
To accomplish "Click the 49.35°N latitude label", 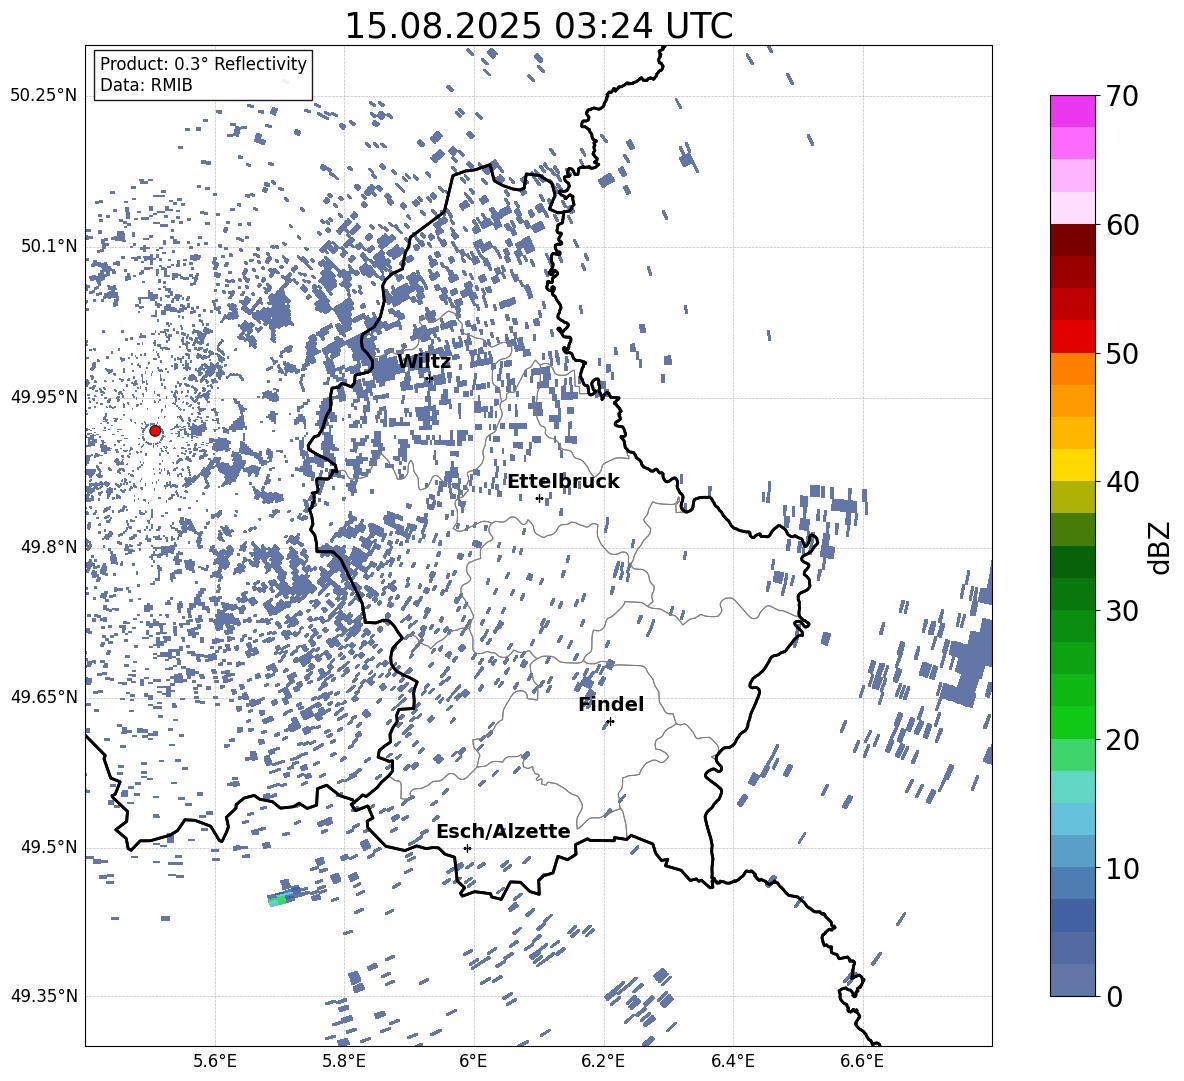I will tap(44, 996).
